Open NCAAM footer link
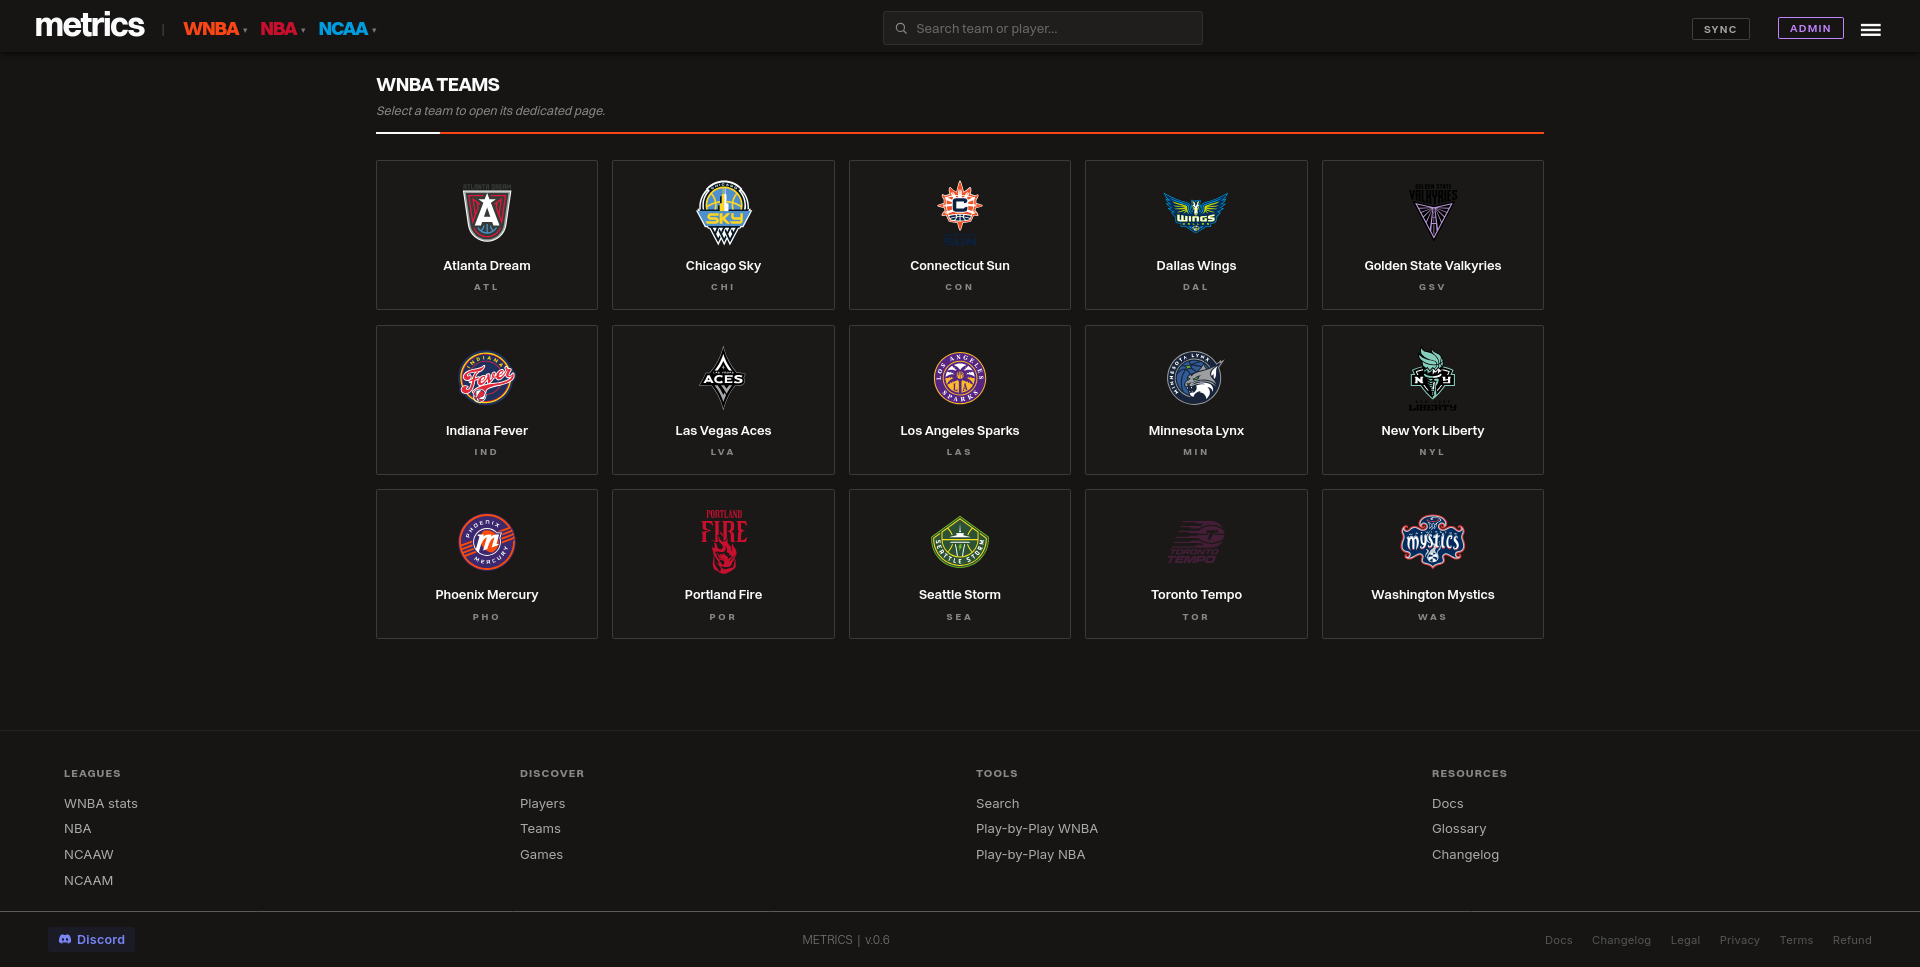This screenshot has width=1920, height=967. tap(89, 880)
